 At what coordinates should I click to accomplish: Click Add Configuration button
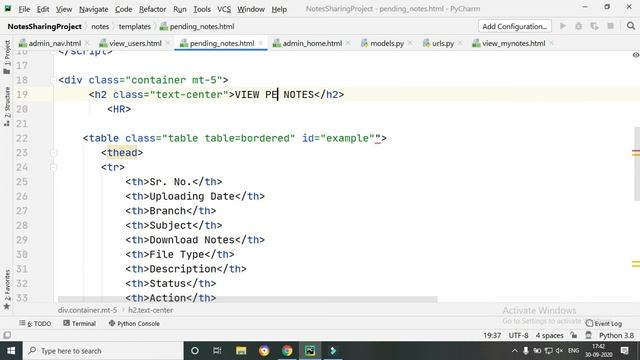(x=515, y=26)
